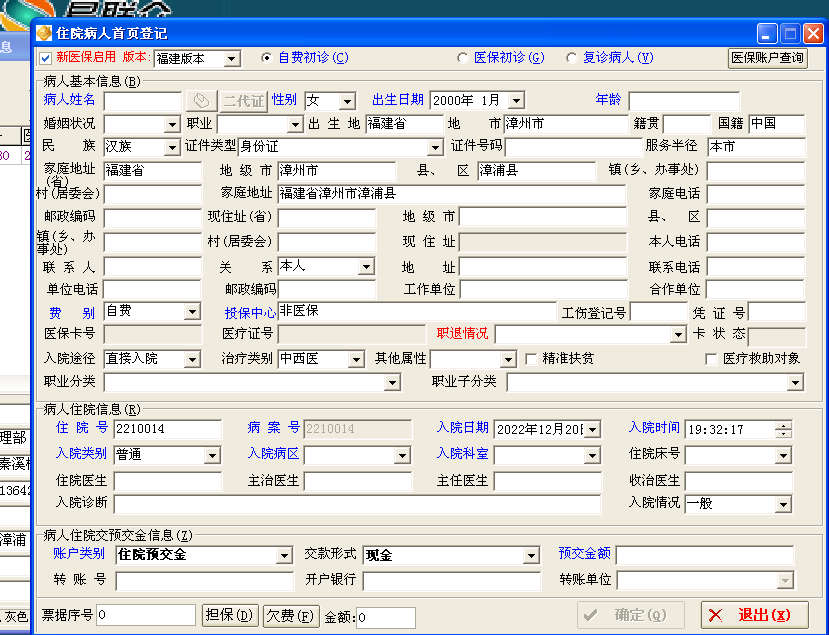Open the 性别 dropdown
This screenshot has width=829, height=635.
(347, 101)
